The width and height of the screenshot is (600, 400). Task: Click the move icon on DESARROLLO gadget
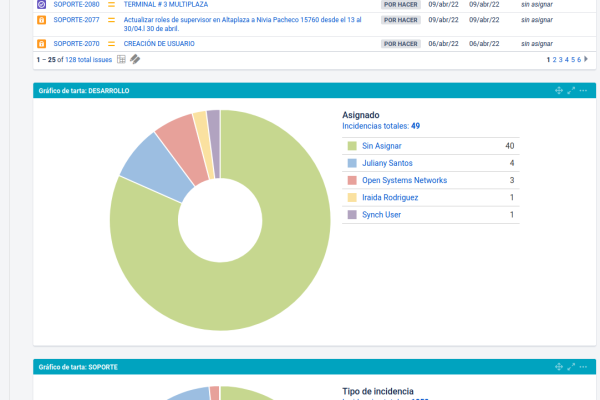point(559,91)
